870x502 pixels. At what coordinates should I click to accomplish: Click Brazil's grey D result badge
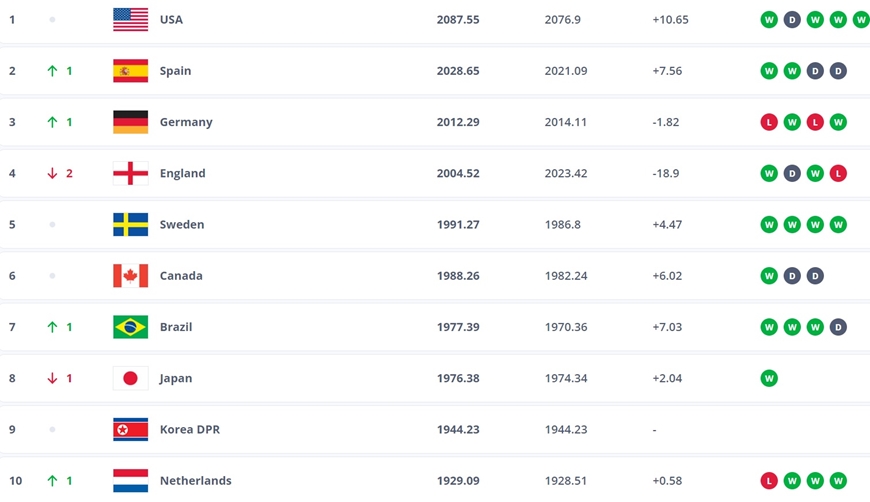click(x=838, y=327)
